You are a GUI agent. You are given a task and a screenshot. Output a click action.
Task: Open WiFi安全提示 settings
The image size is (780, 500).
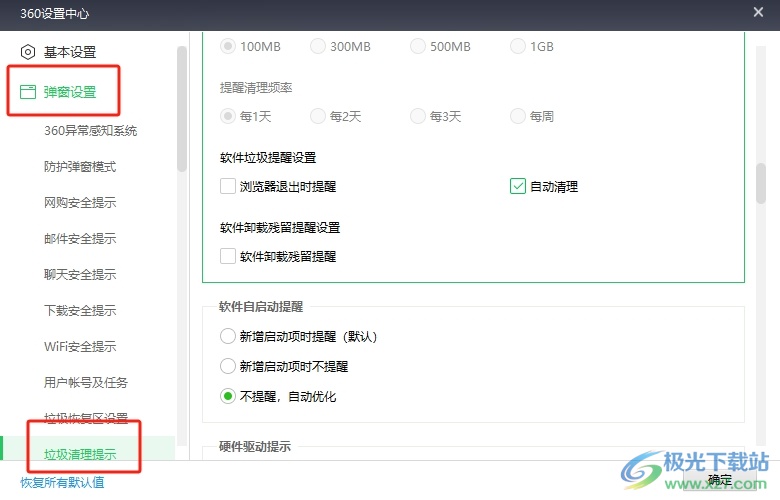[80, 346]
